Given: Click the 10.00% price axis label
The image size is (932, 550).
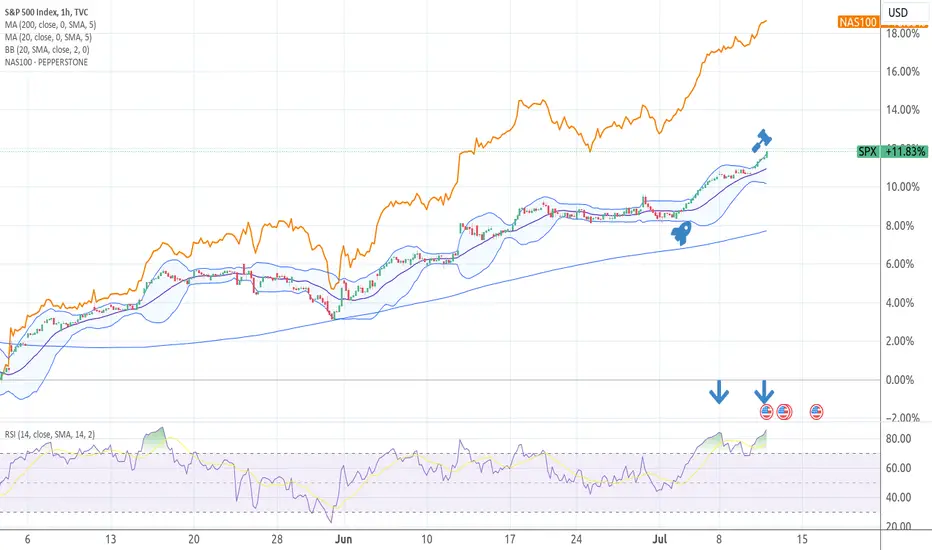Looking at the screenshot, I should point(902,187).
